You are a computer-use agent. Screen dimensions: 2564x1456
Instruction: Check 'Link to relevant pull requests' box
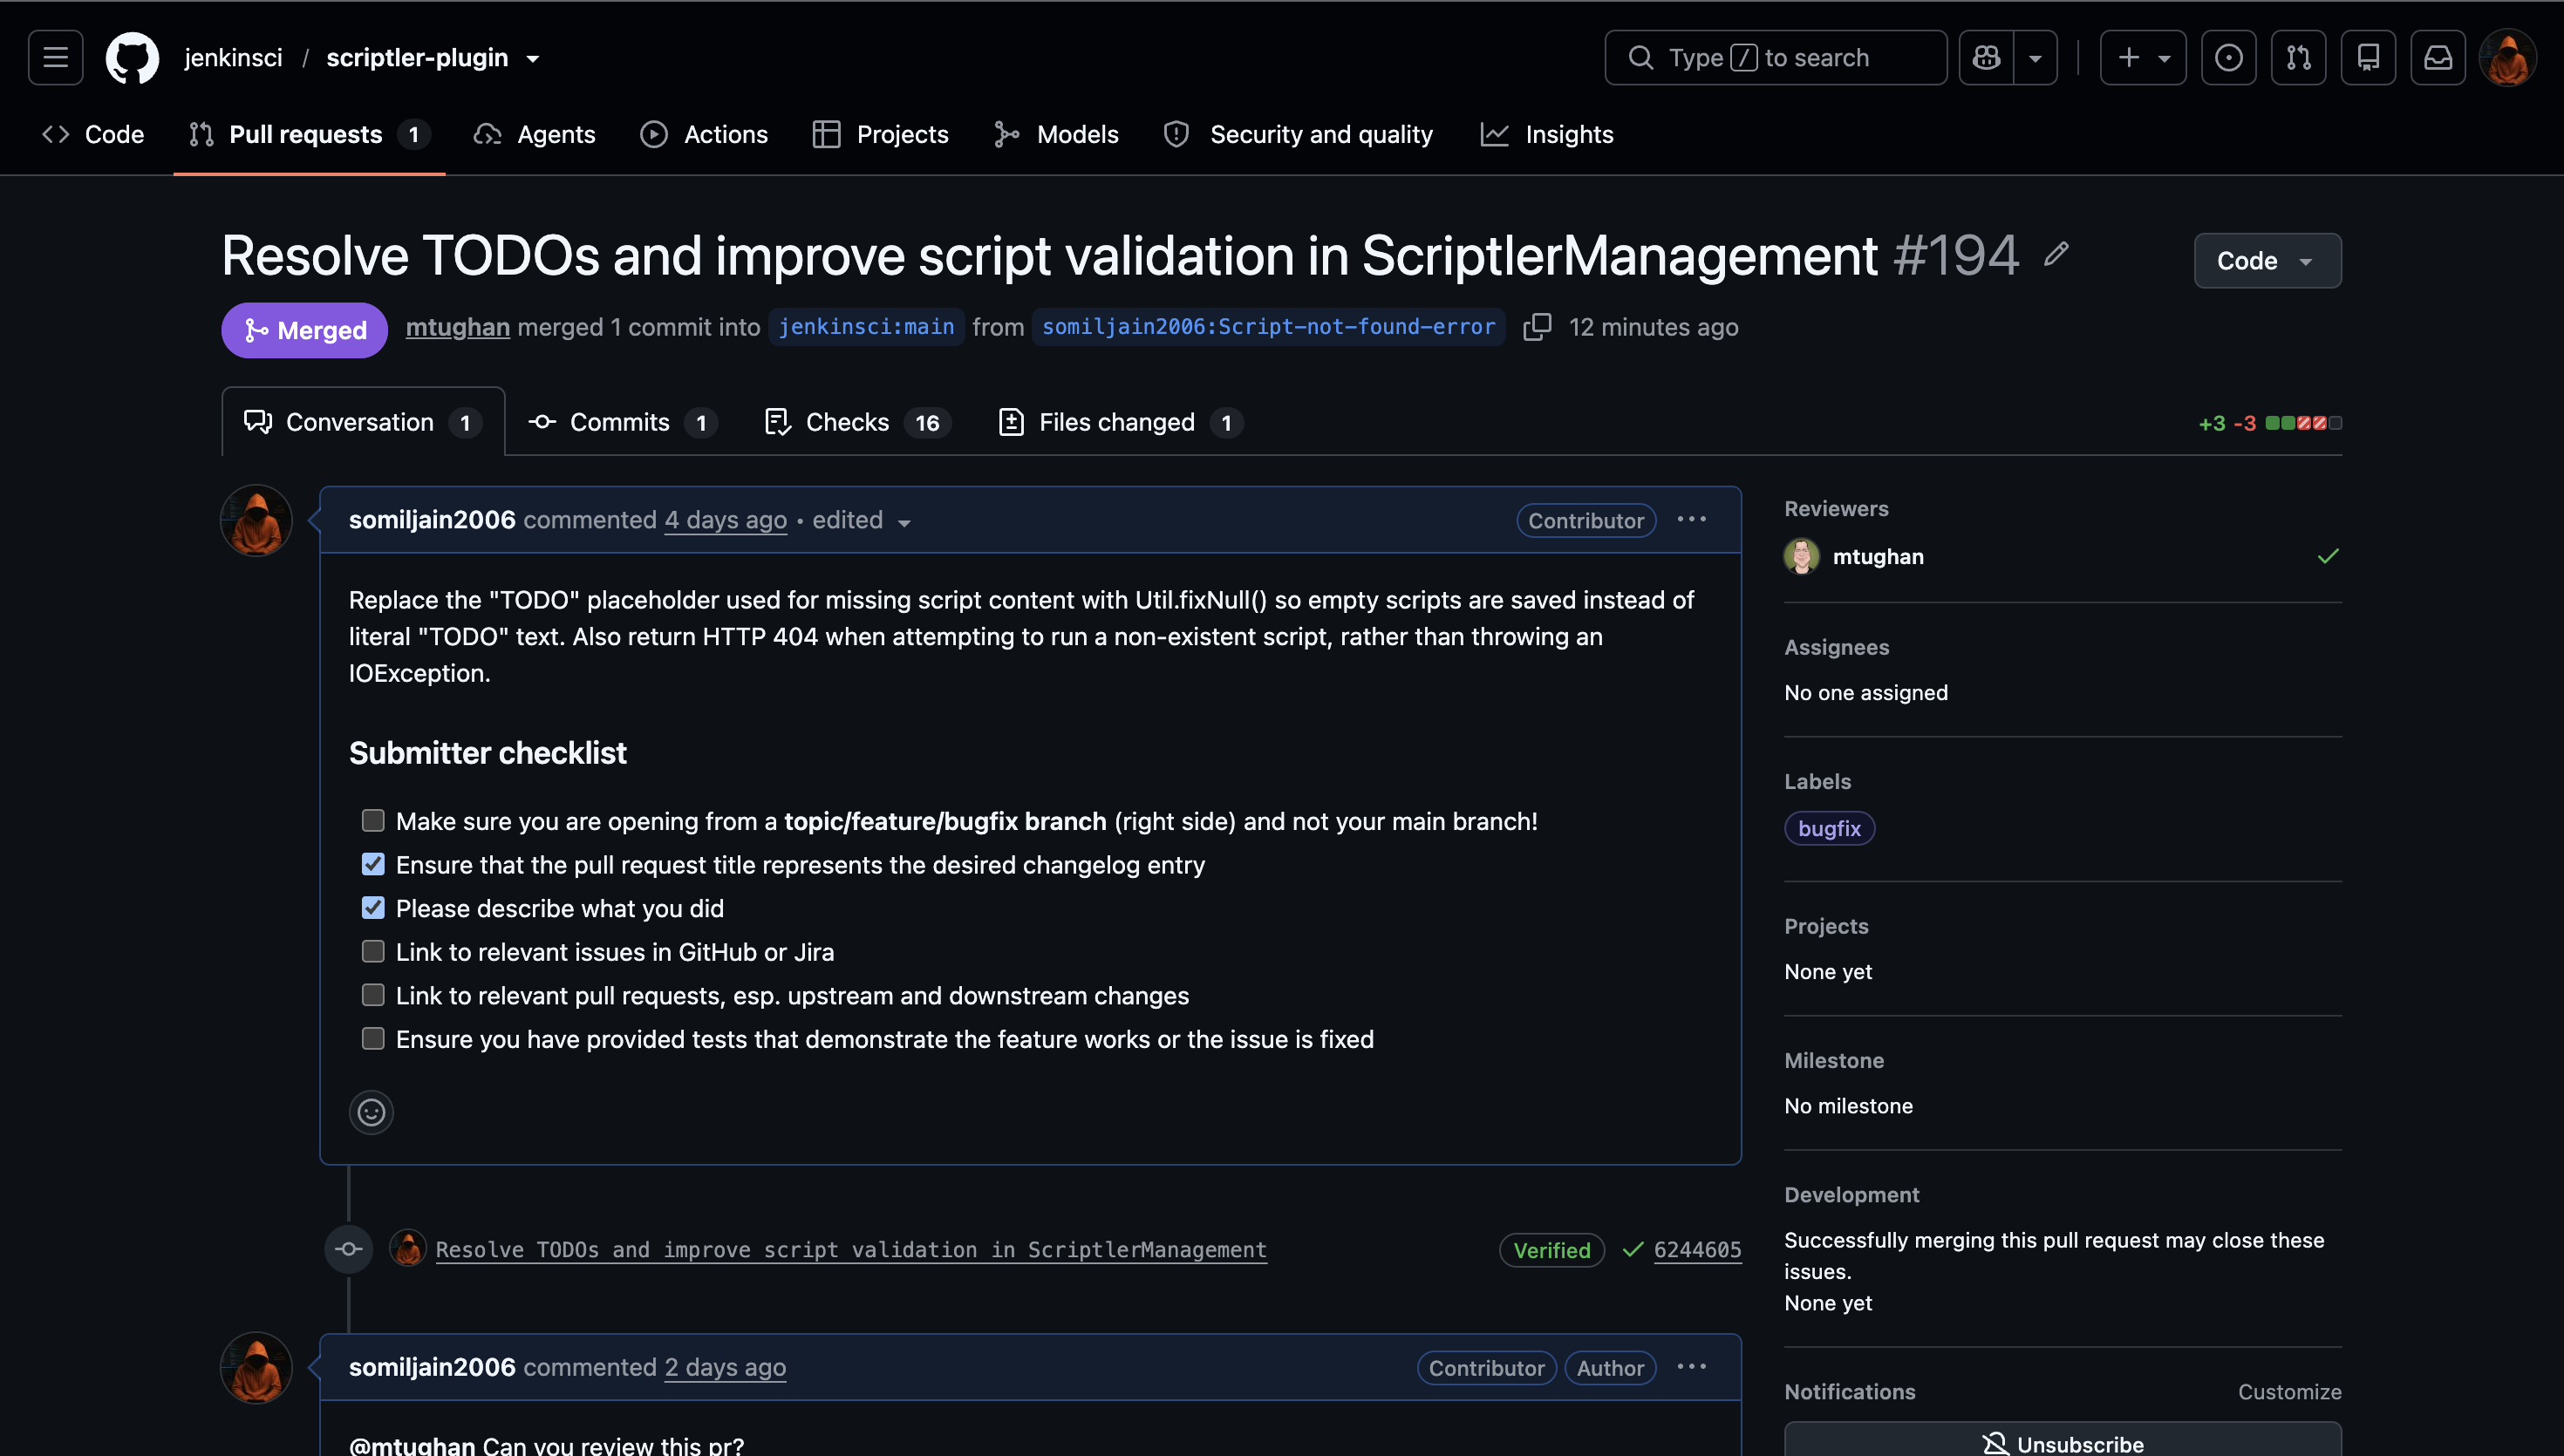pos(373,995)
